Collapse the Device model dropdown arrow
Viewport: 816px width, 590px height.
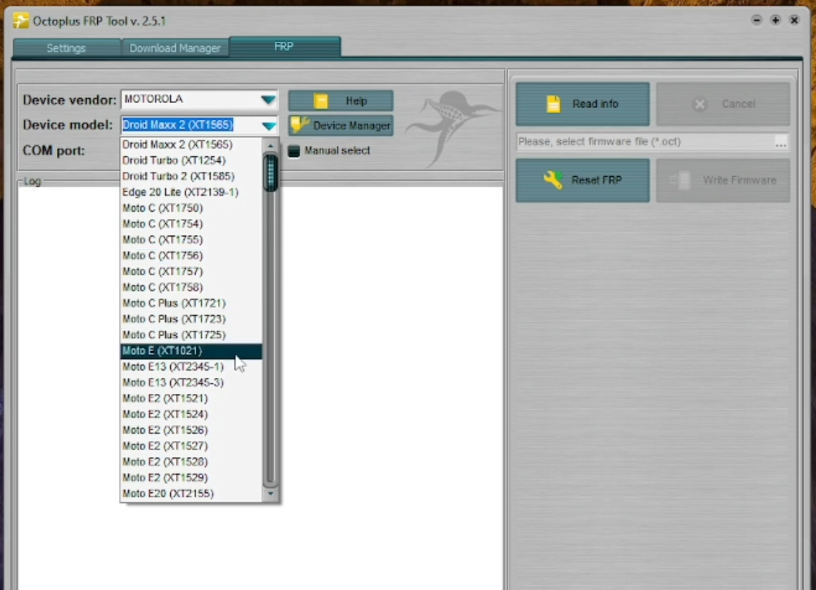click(x=269, y=125)
